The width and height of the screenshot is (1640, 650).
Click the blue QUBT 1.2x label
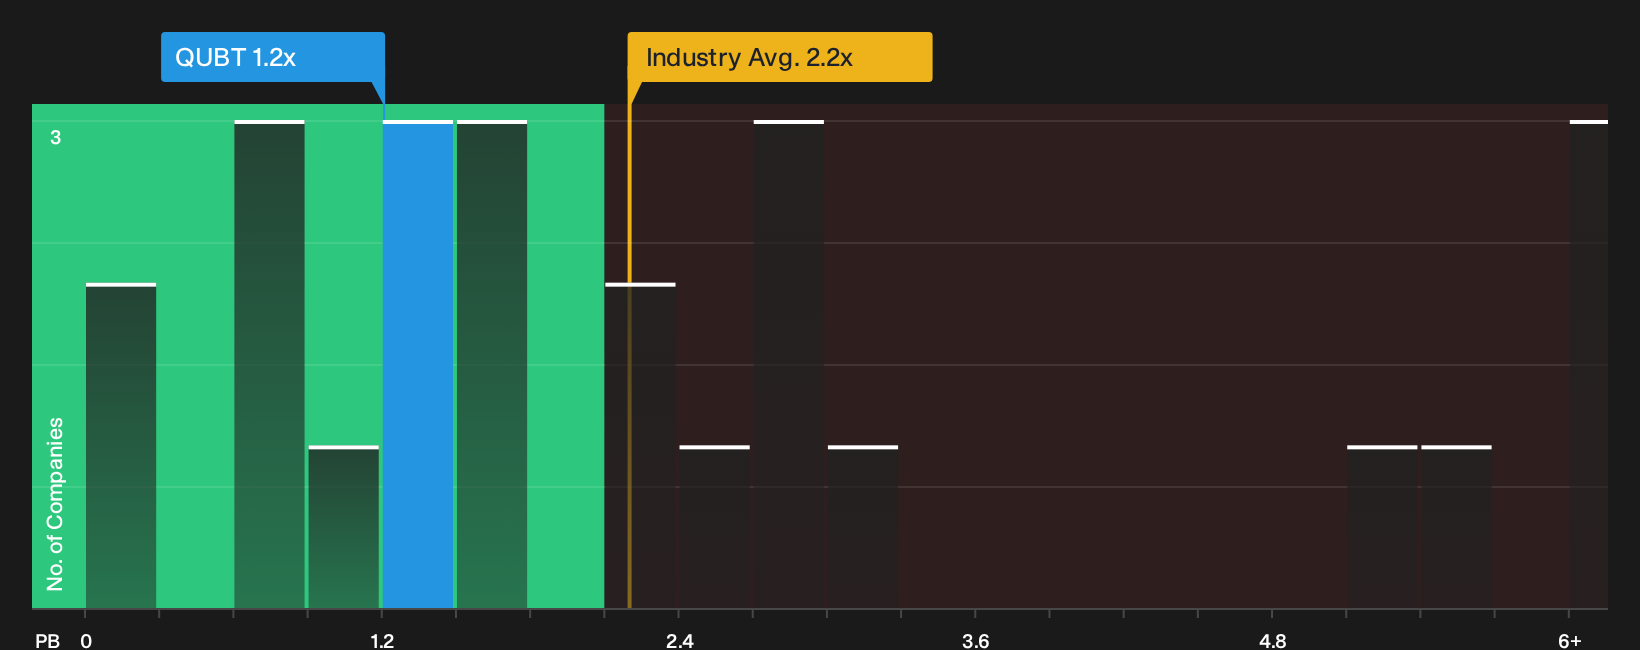(x=273, y=57)
